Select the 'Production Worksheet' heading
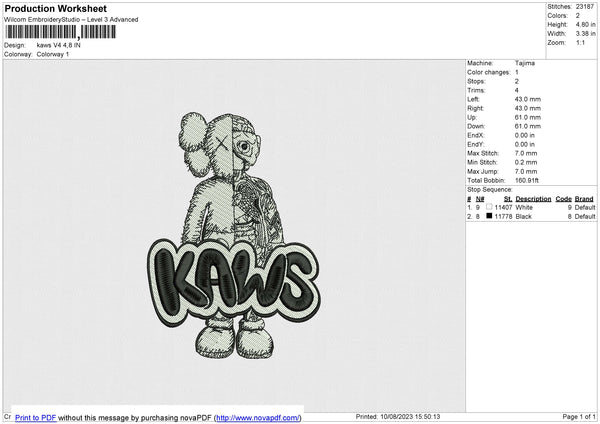Viewport: 600px width, 424px height. [x=55, y=8]
